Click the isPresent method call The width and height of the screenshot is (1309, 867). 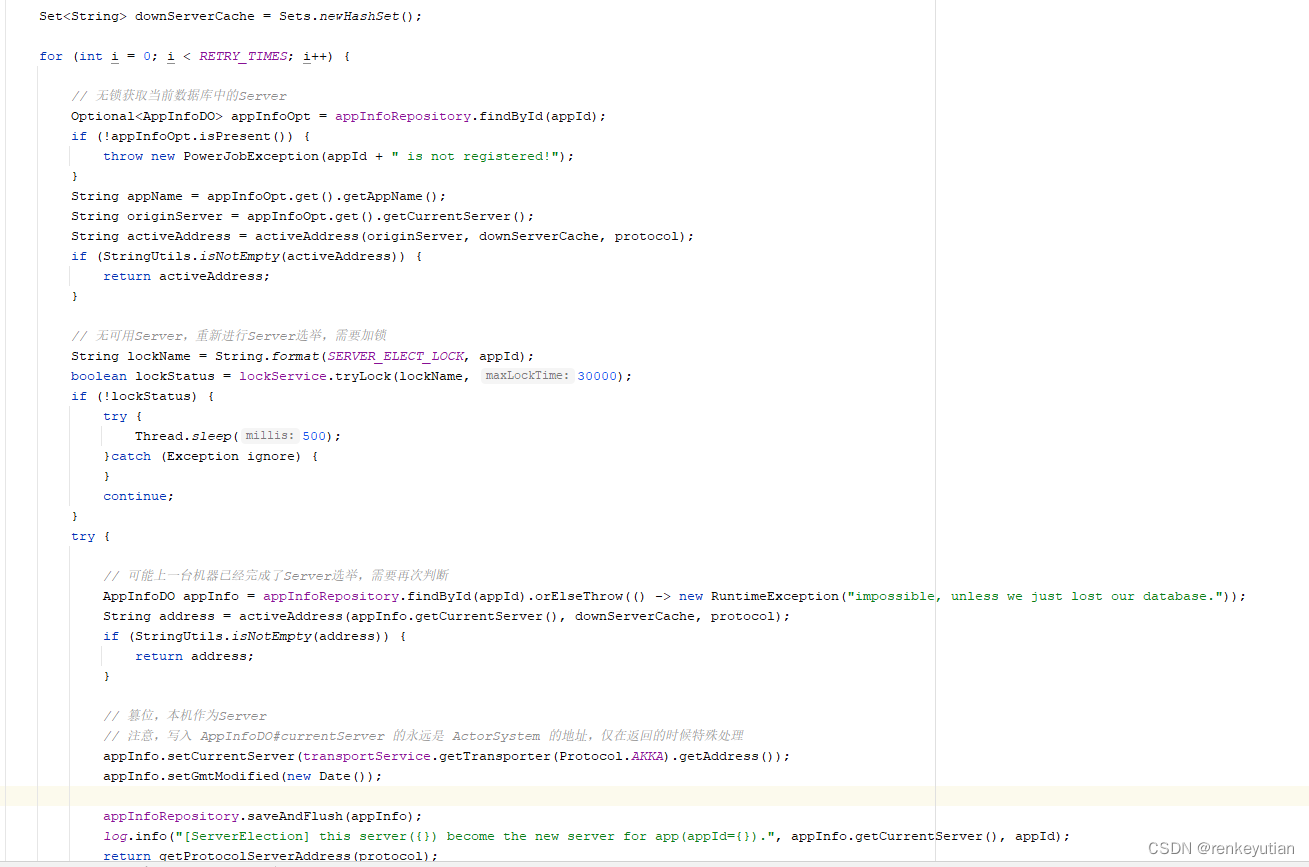[x=235, y=136]
